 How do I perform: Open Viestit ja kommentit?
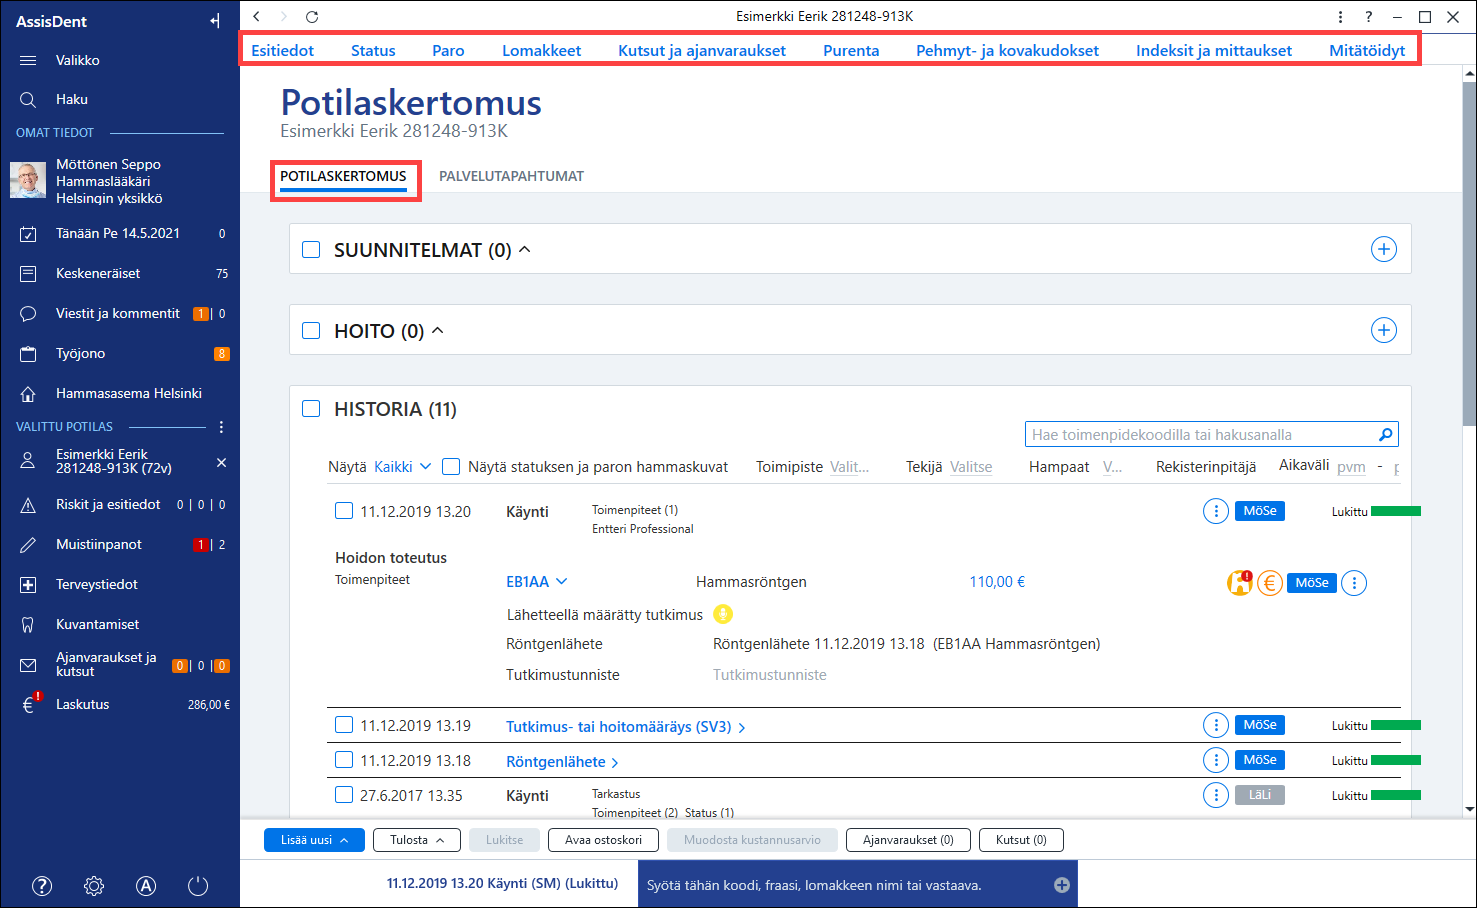point(120,313)
